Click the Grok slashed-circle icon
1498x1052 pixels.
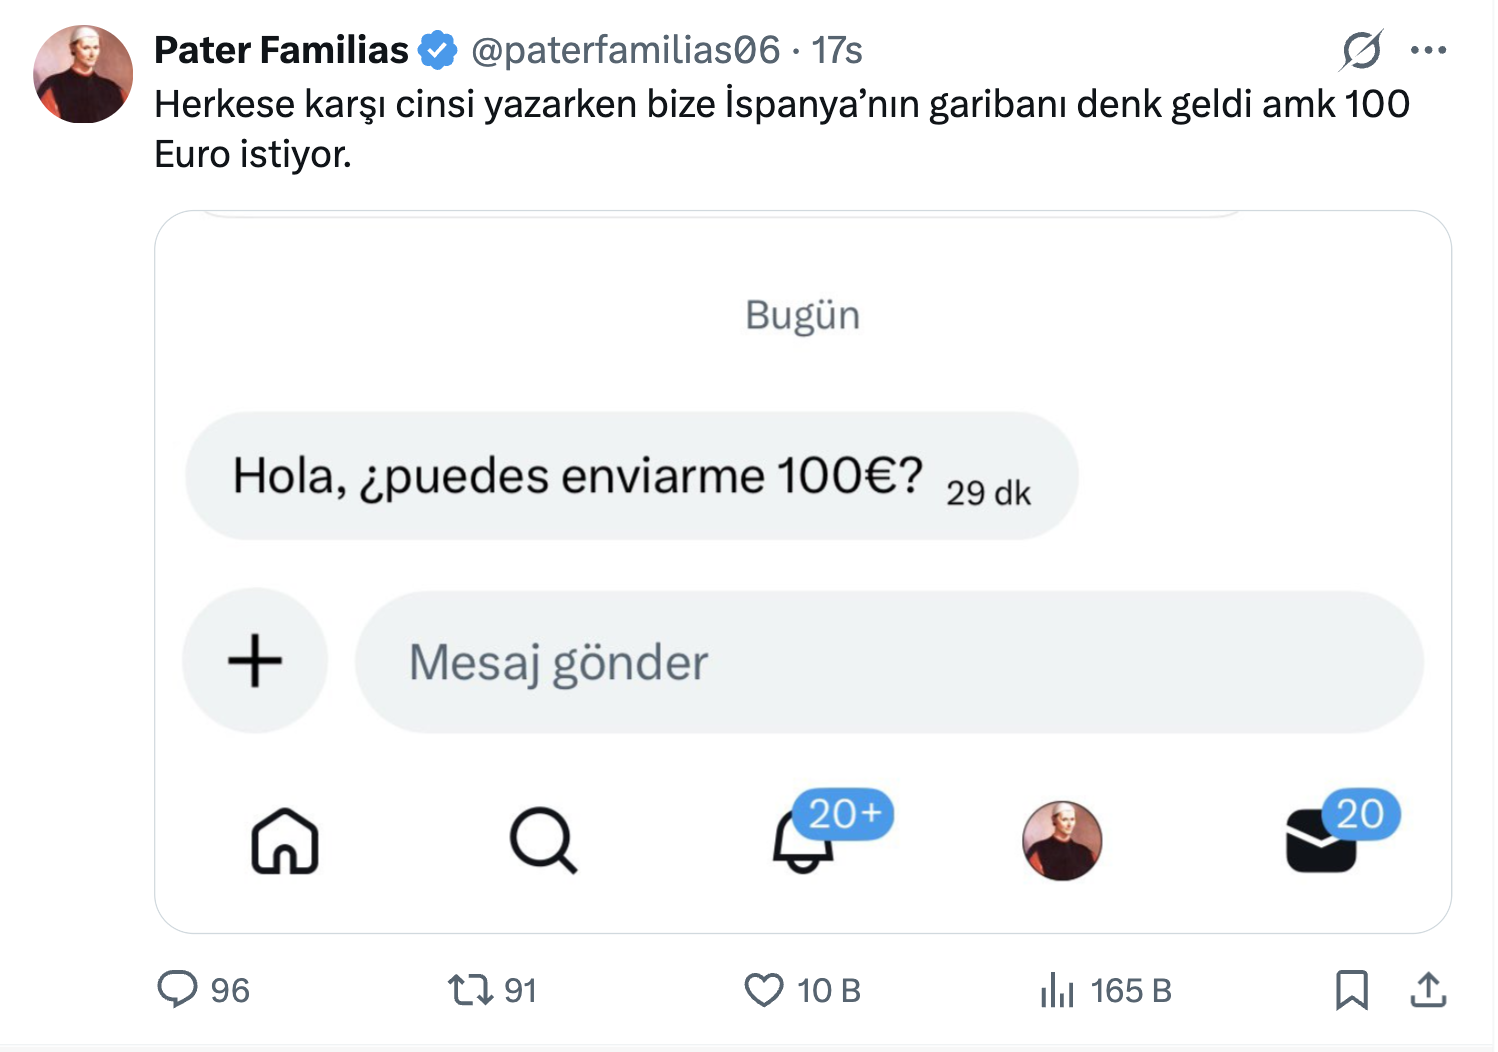coord(1361,50)
